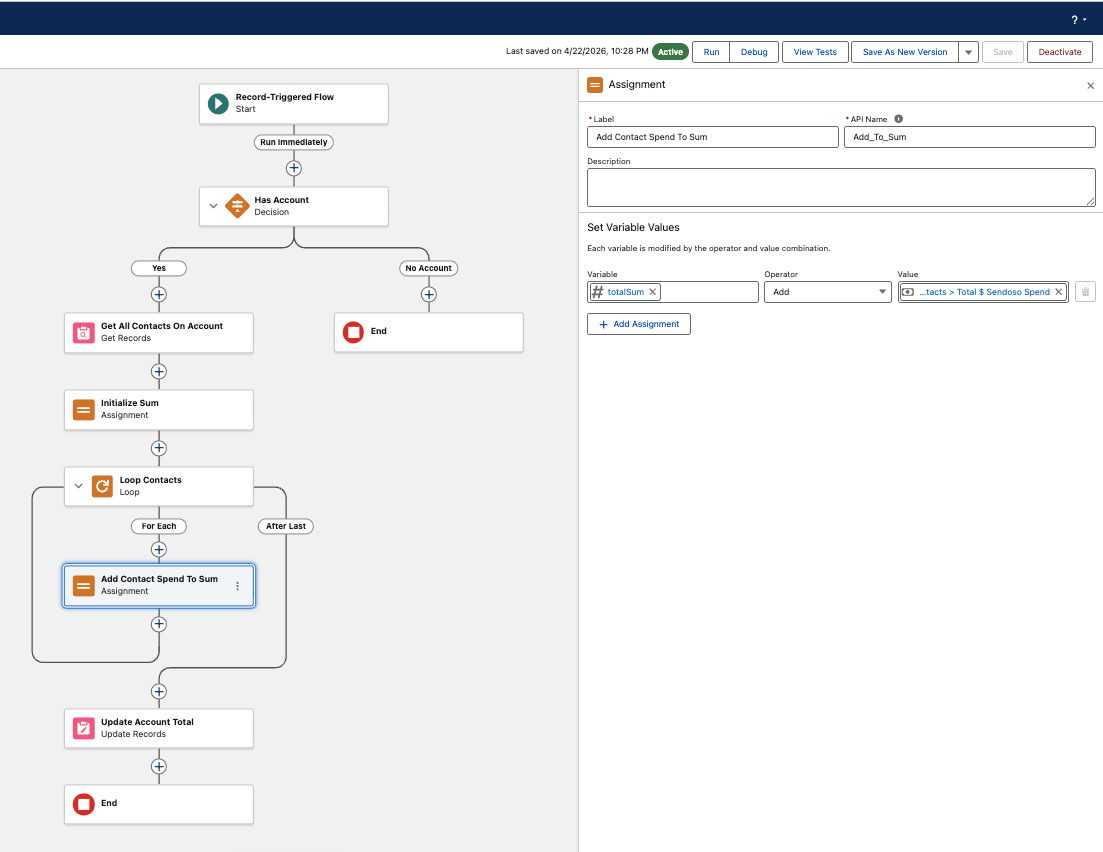The image size is (1103, 852).
Task: Collapse the Loop Contacts element
Action: pos(79,486)
